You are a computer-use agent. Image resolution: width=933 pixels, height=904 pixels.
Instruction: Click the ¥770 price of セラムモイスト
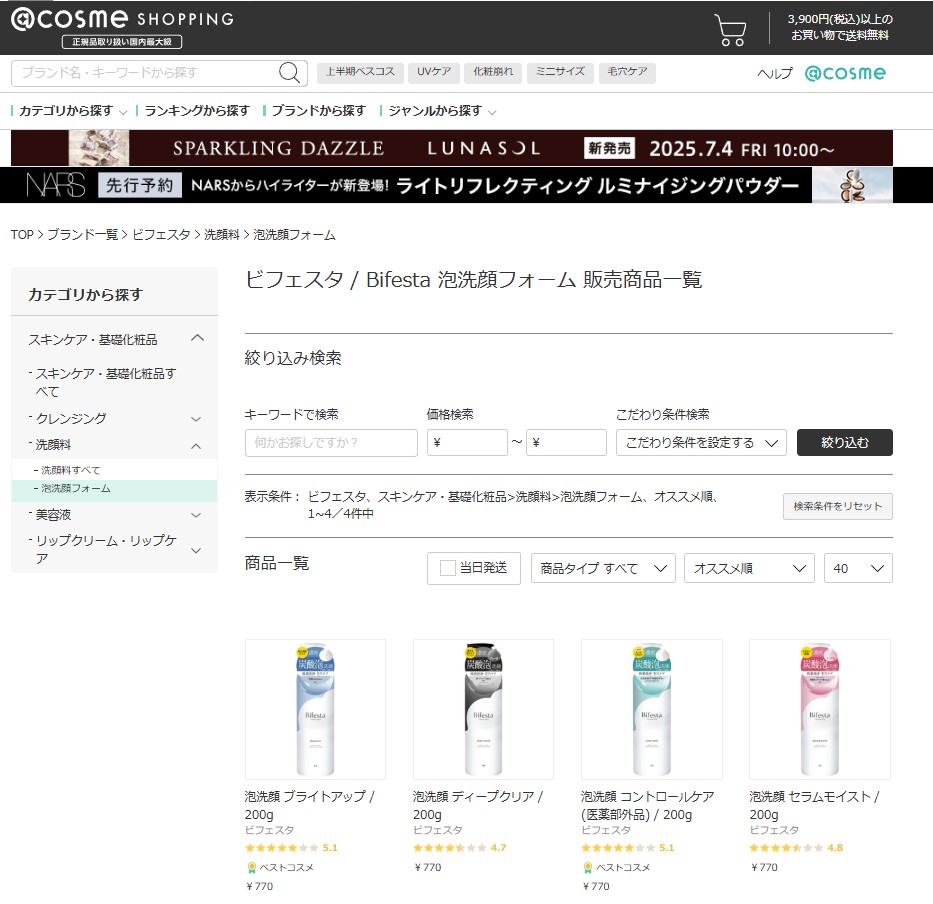click(764, 867)
